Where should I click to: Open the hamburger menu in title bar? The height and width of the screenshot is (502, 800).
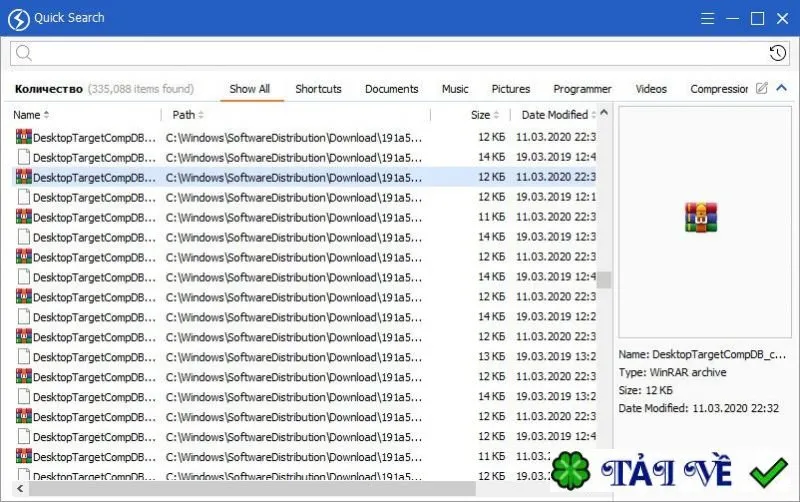coord(707,19)
